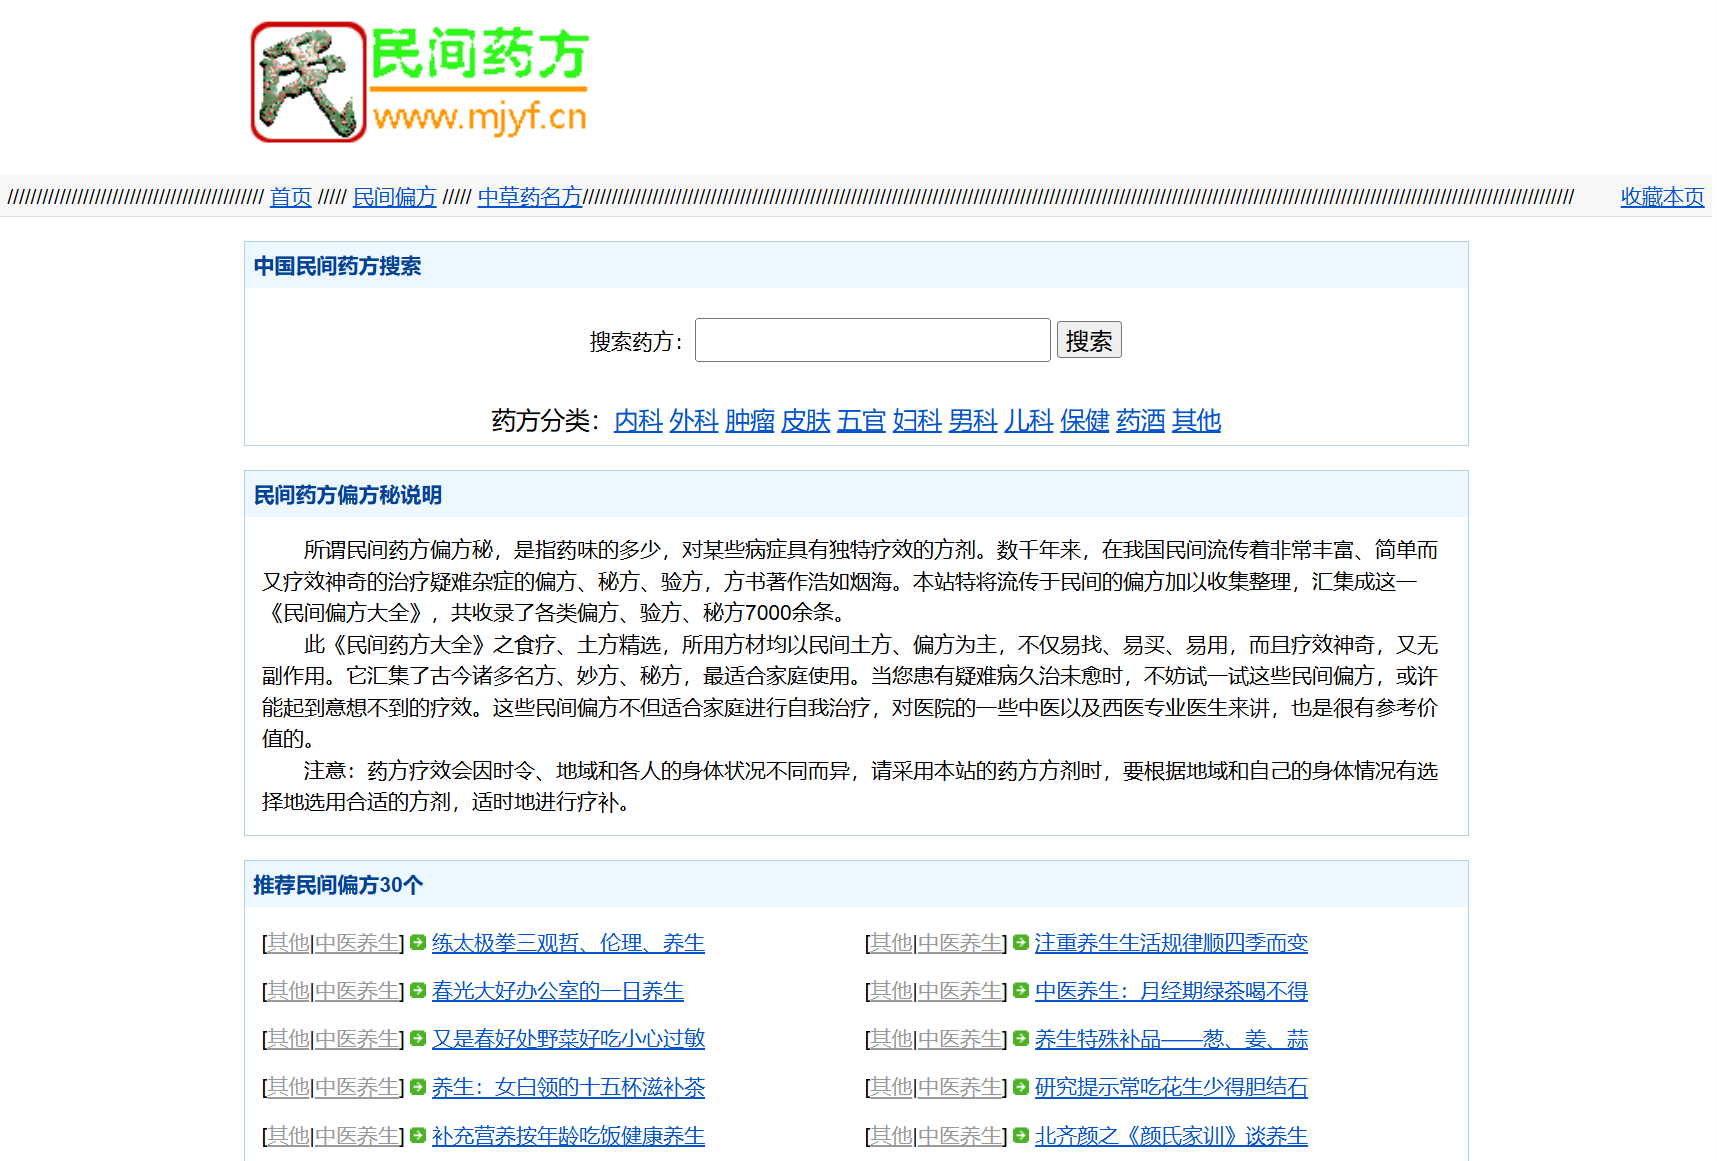Click green arrow icon before 练太极拳三观哲、伦理、养生

click(x=417, y=942)
